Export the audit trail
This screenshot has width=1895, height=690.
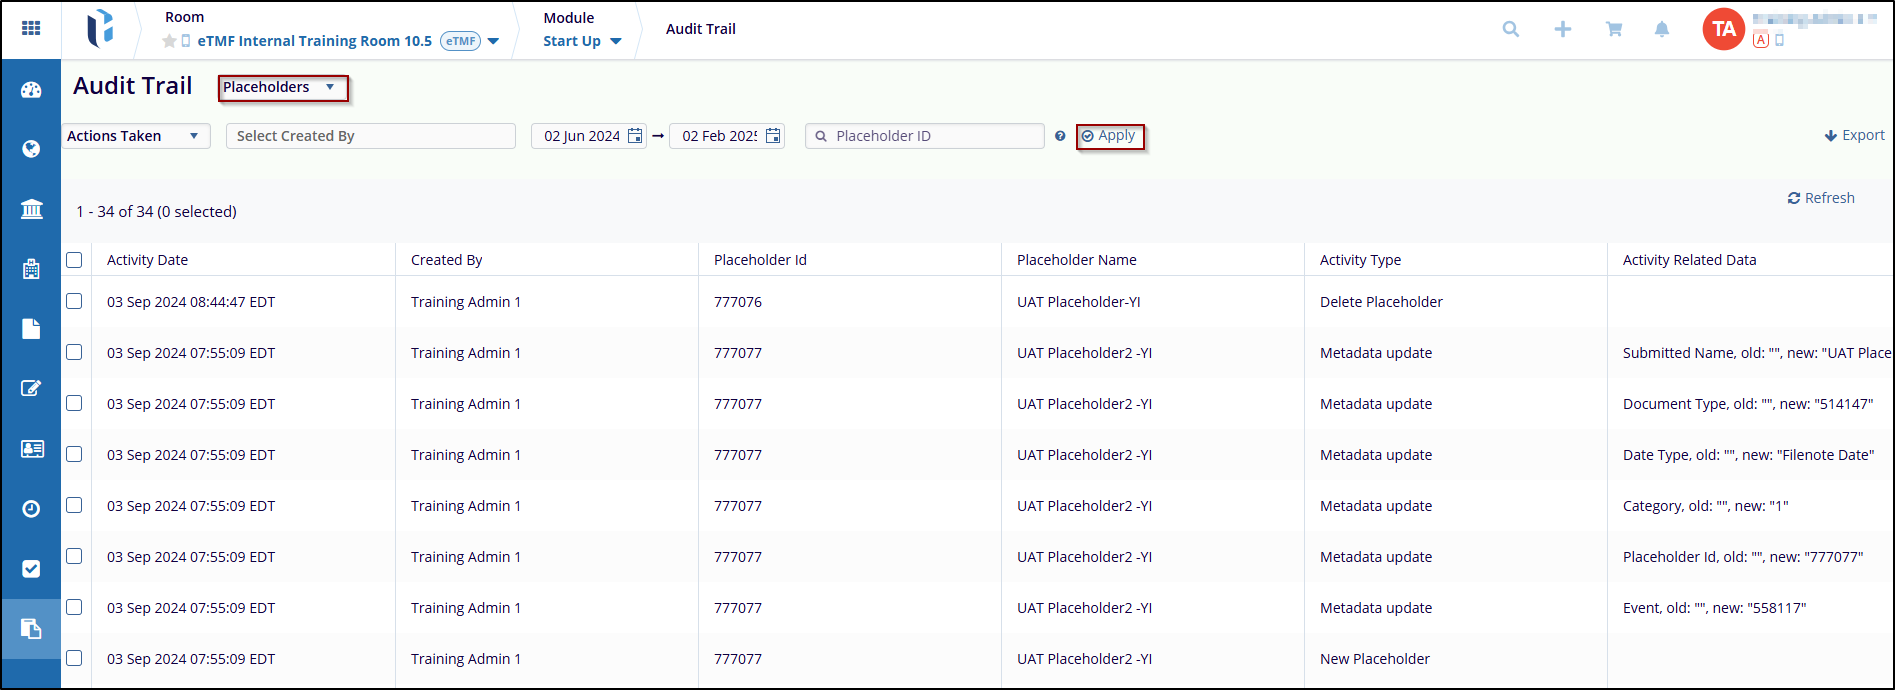click(1854, 135)
